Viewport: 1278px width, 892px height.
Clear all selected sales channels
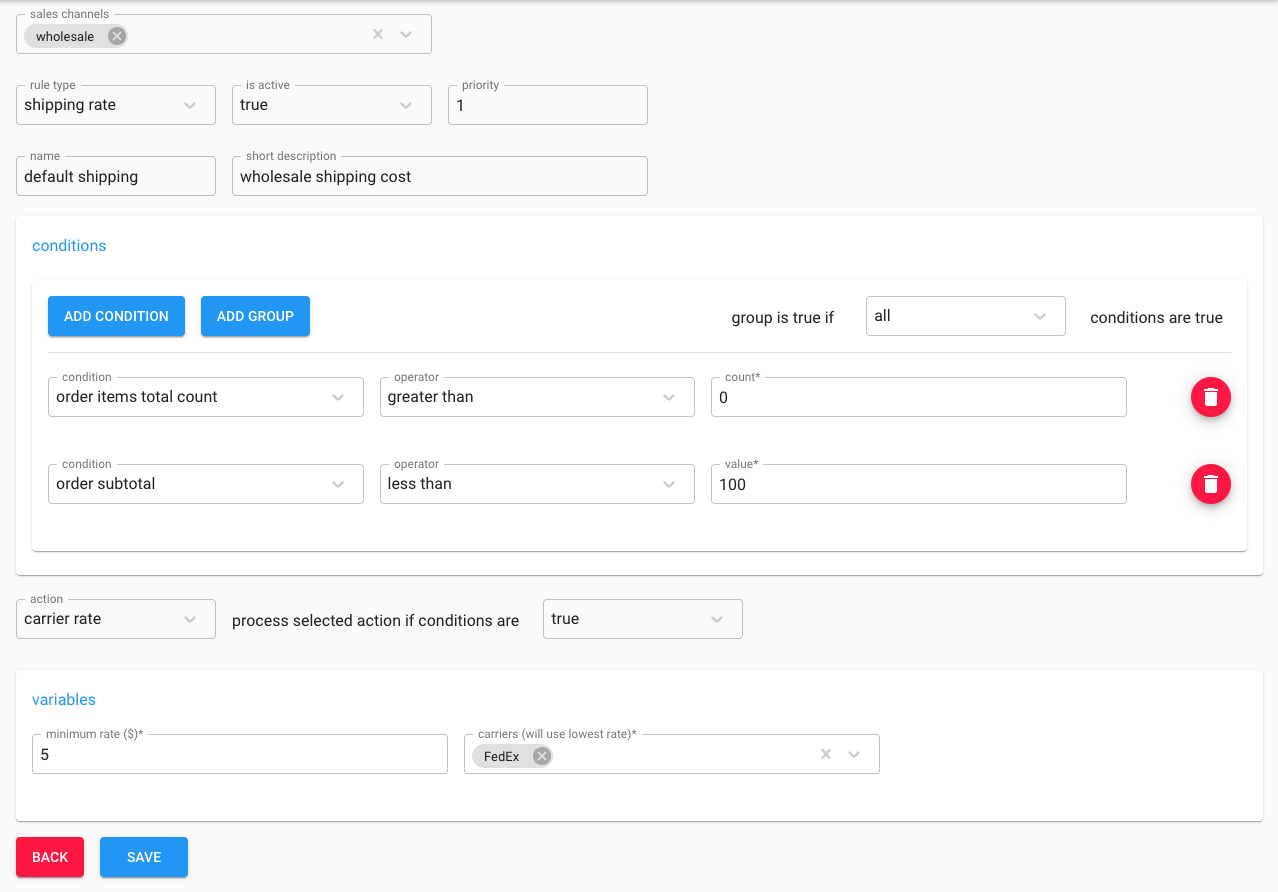[x=378, y=34]
